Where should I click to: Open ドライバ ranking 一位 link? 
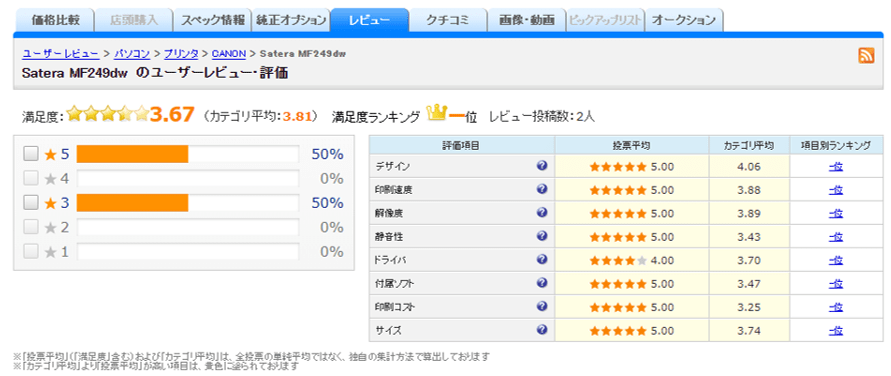(836, 261)
